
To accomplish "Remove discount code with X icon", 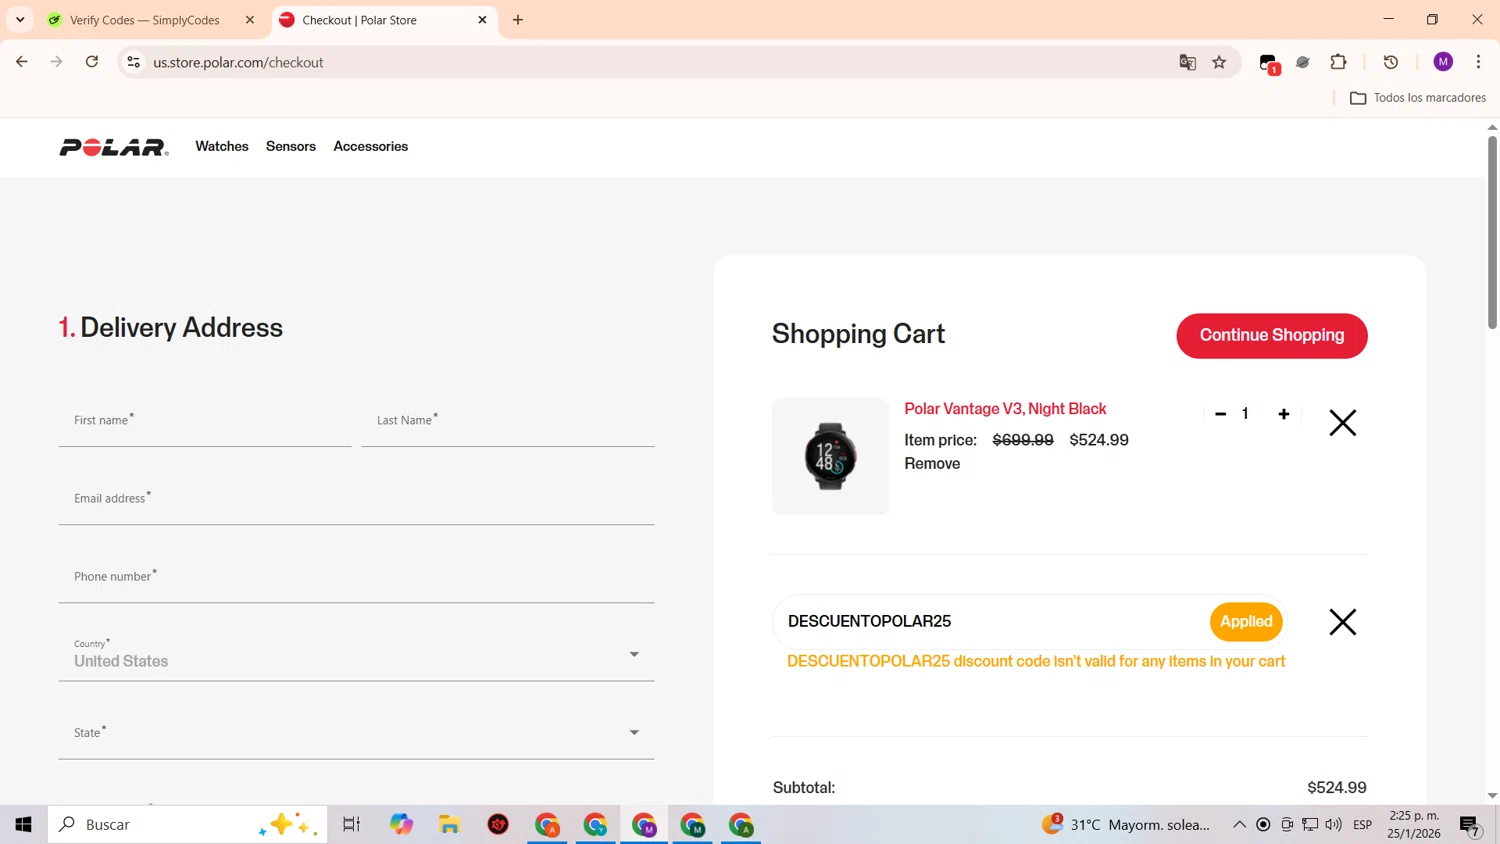I will [x=1343, y=622].
